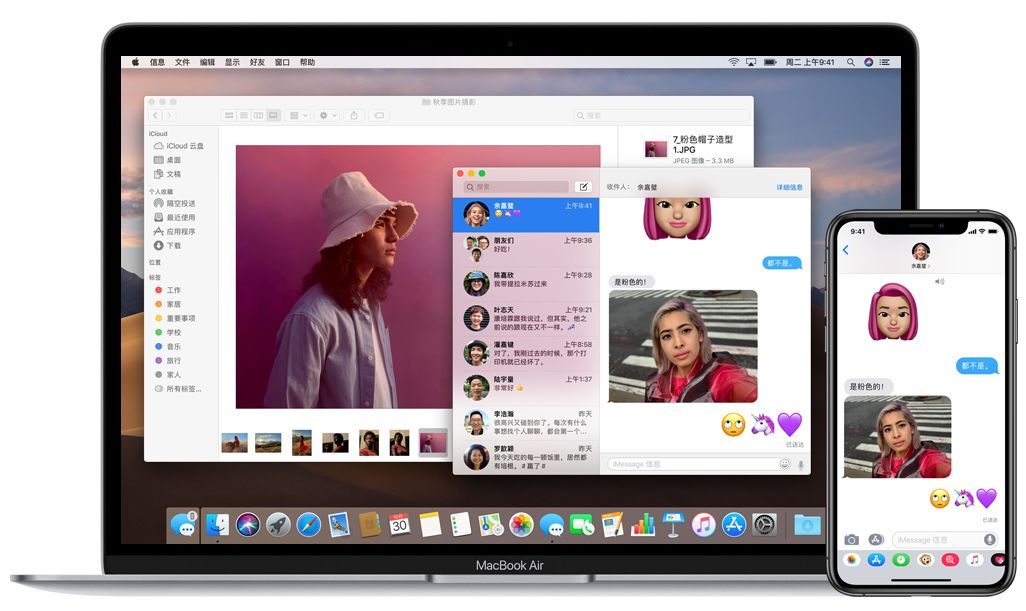Viewport: 1026px width, 611px height.
Task: Open Safari from the Dock
Action: [309, 524]
